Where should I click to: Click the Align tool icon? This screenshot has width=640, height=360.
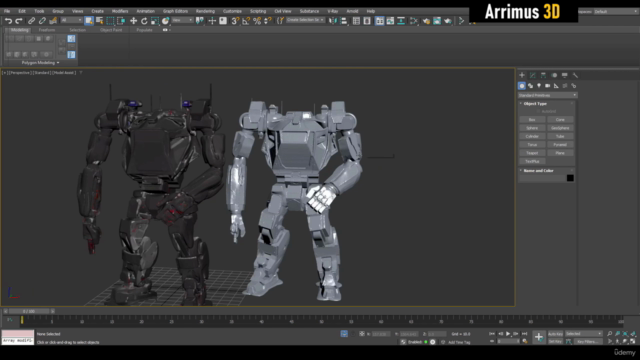(344, 21)
